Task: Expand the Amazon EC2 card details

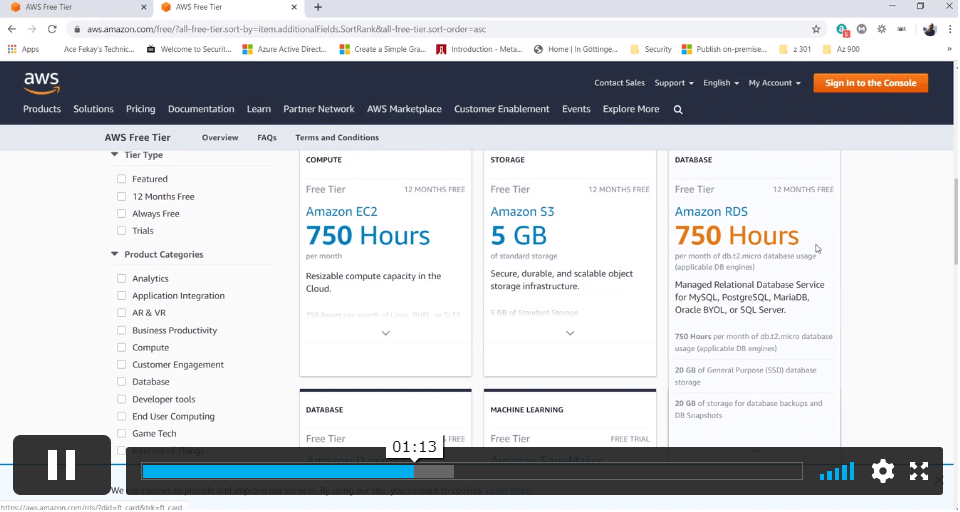Action: pos(386,333)
